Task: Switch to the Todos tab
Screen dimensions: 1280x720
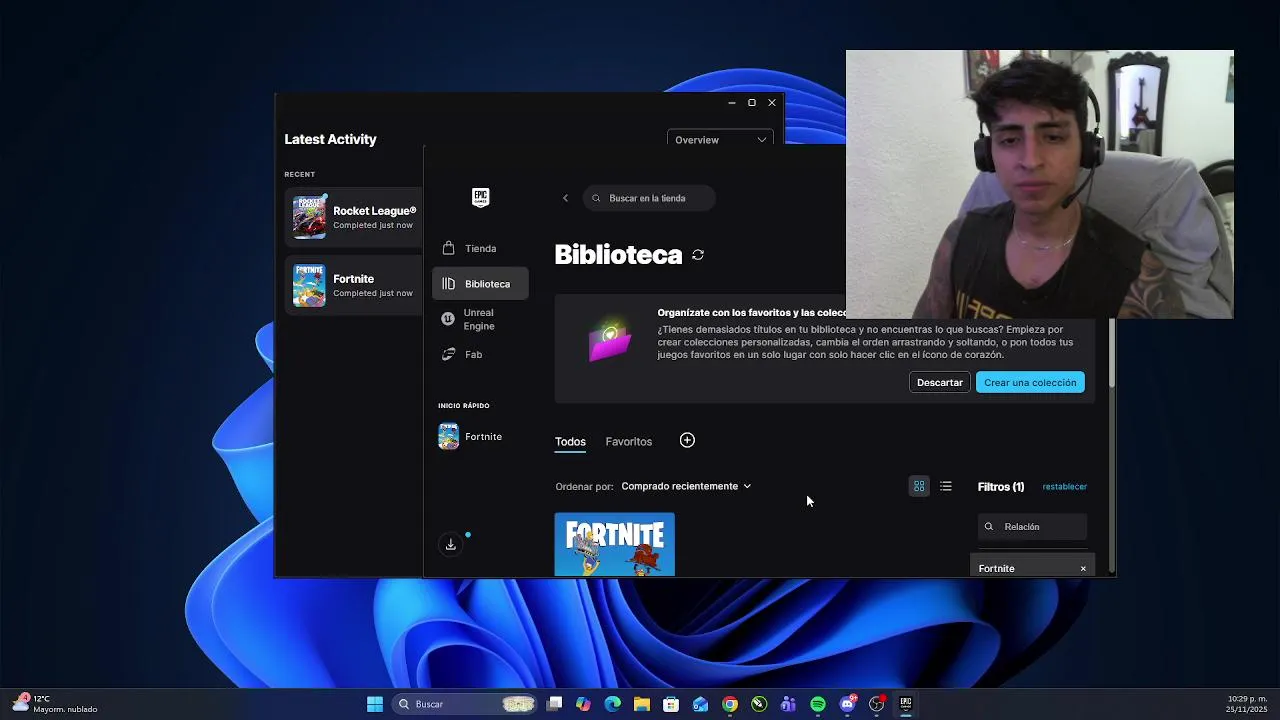Action: point(570,441)
